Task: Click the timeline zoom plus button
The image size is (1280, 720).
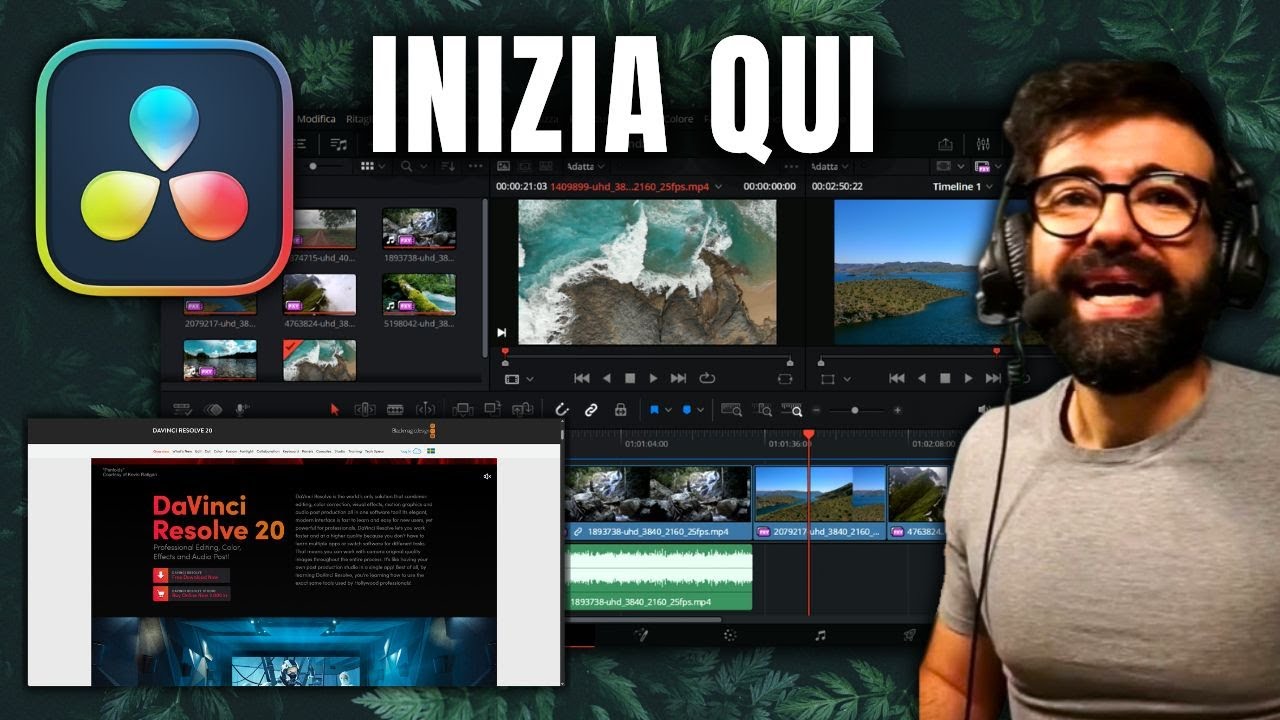Action: point(897,410)
